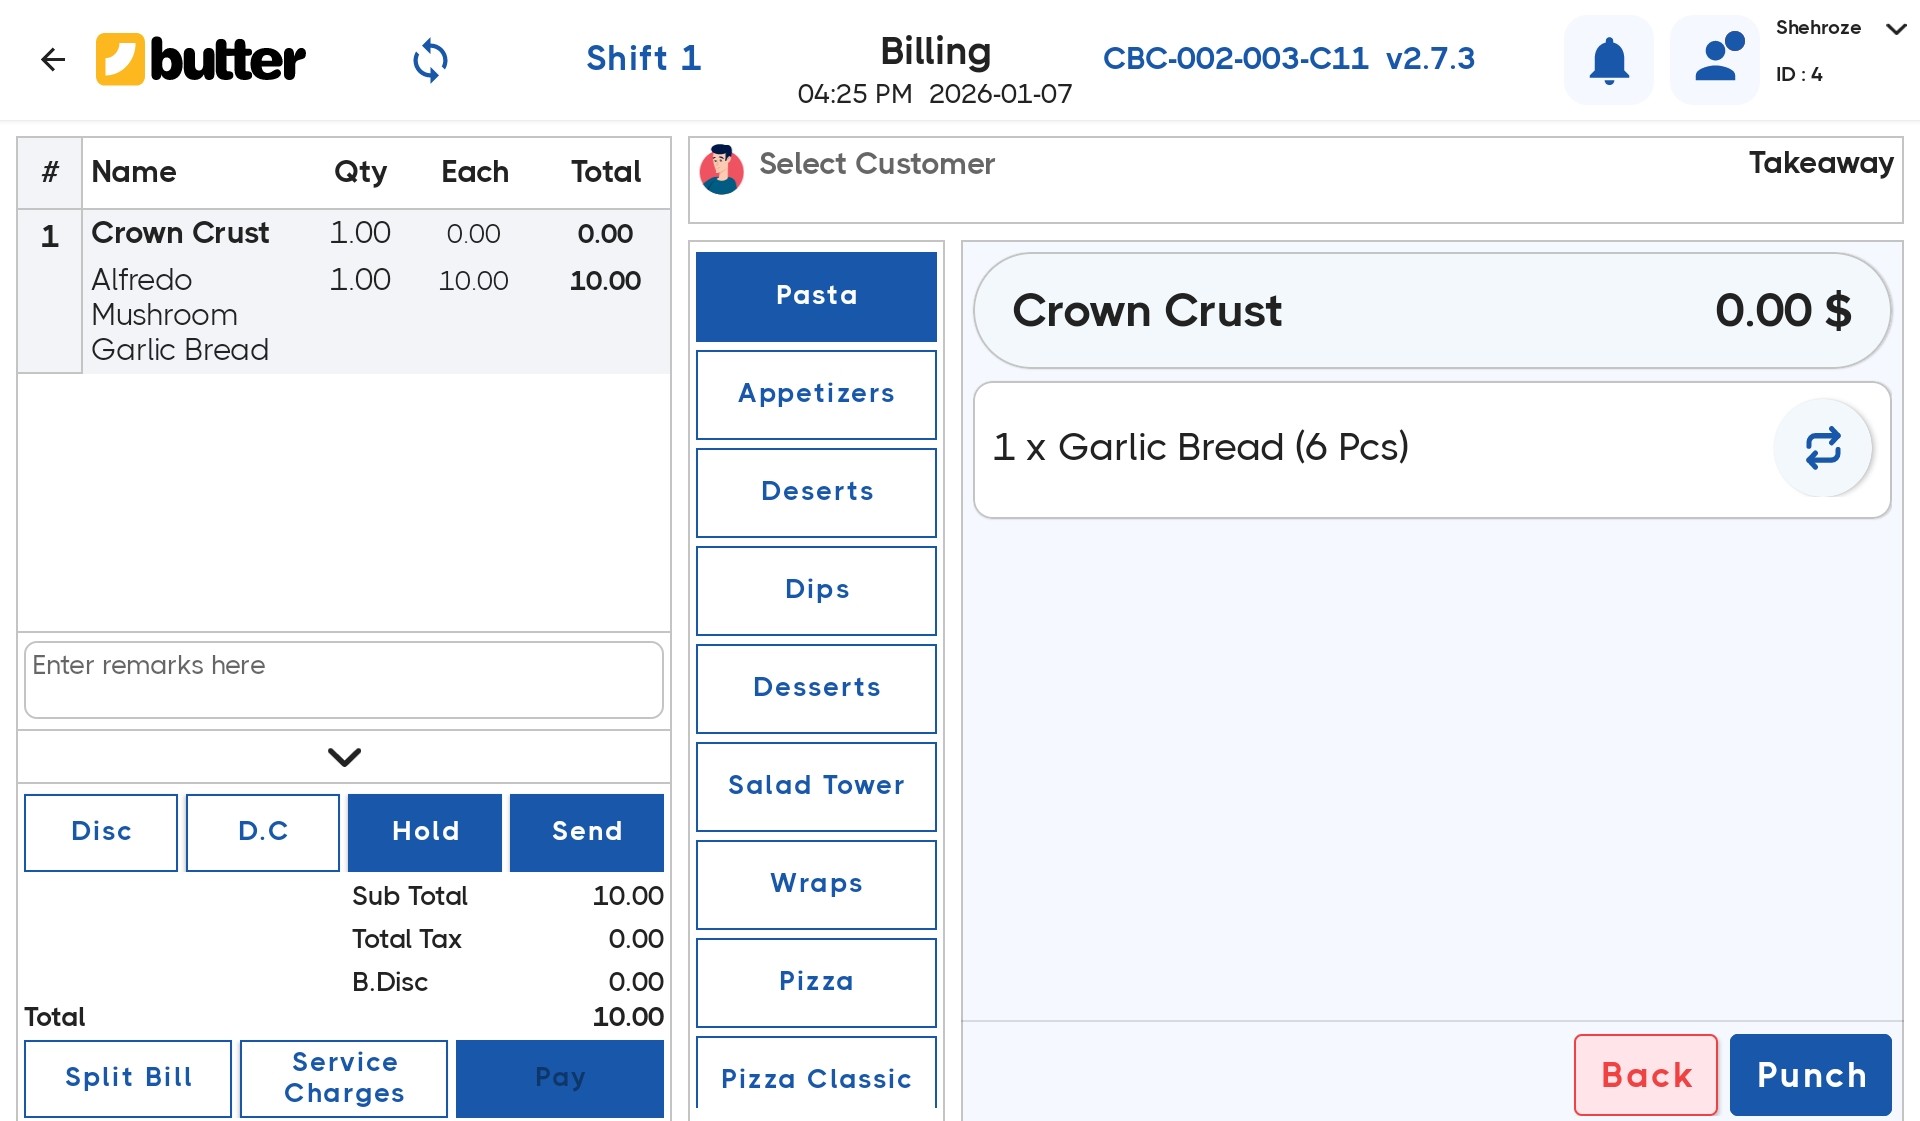Select the Pasta category
The height and width of the screenshot is (1121, 1920).
click(816, 296)
